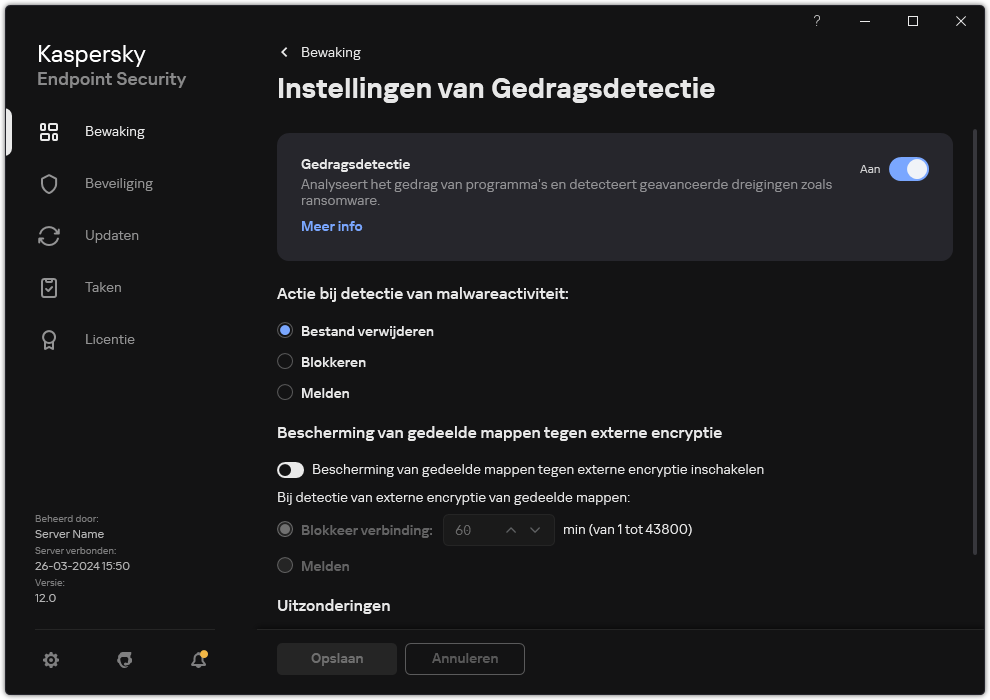Open the support globe icon
Screen dimensions: 990x700
[x=124, y=660]
